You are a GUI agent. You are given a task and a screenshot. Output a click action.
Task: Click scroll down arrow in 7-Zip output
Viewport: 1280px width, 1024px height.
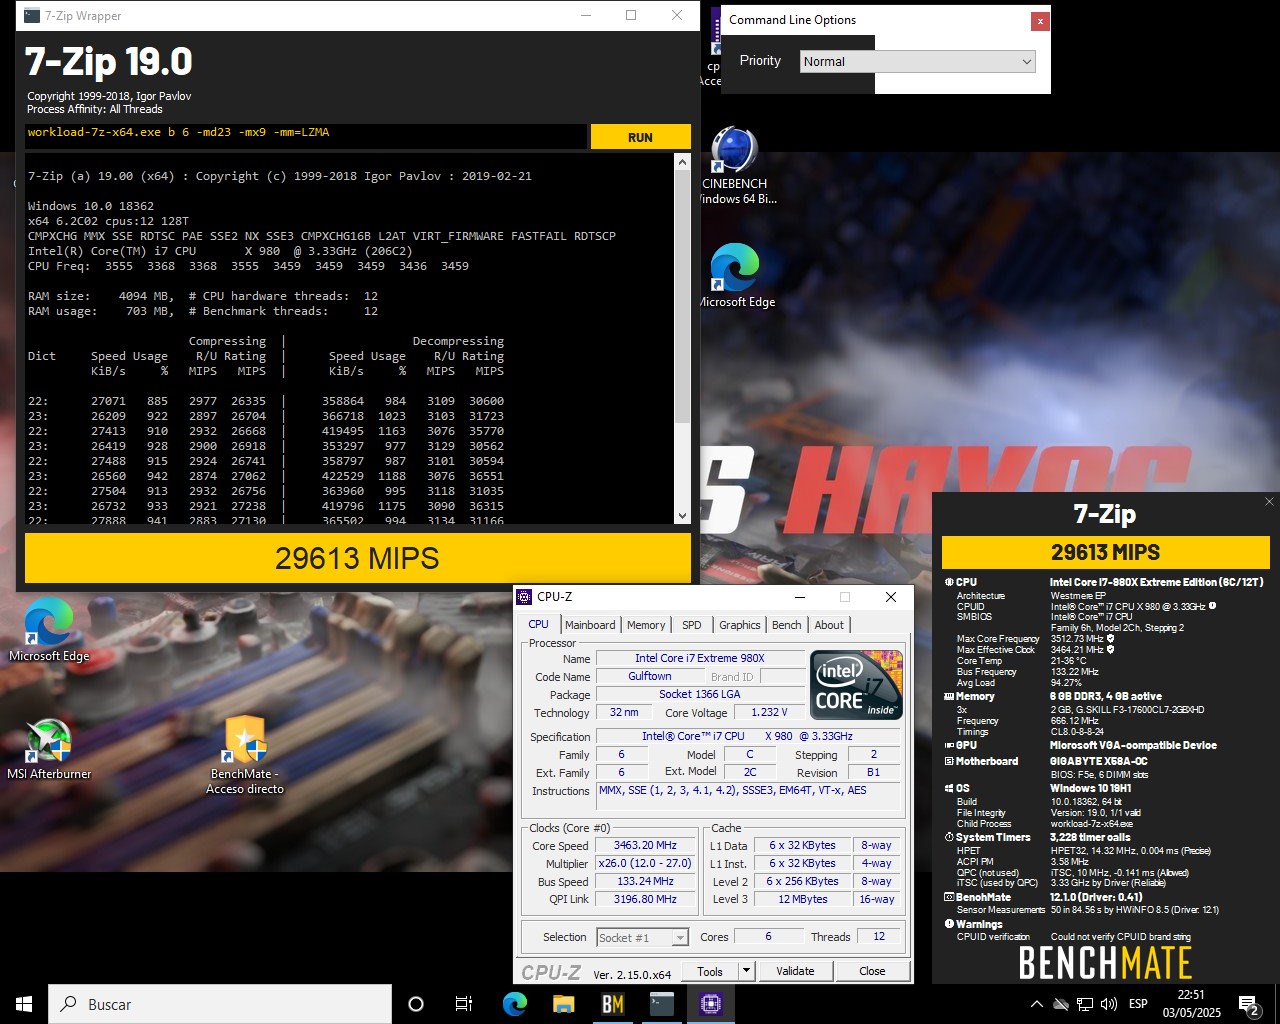click(x=682, y=516)
